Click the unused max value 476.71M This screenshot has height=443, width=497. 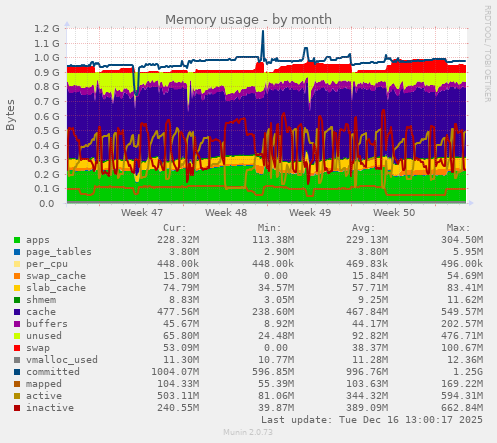[x=462, y=336]
